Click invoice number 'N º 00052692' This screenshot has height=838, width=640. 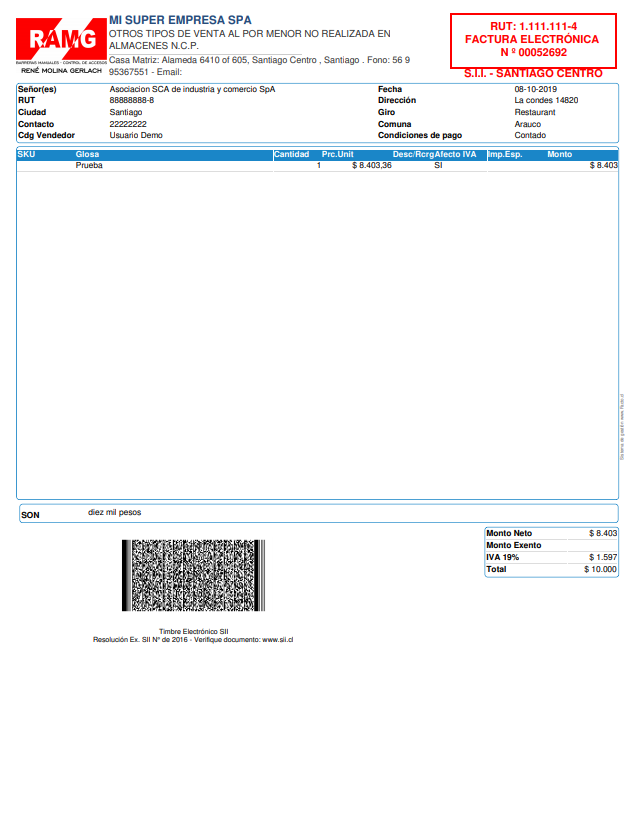pos(533,52)
